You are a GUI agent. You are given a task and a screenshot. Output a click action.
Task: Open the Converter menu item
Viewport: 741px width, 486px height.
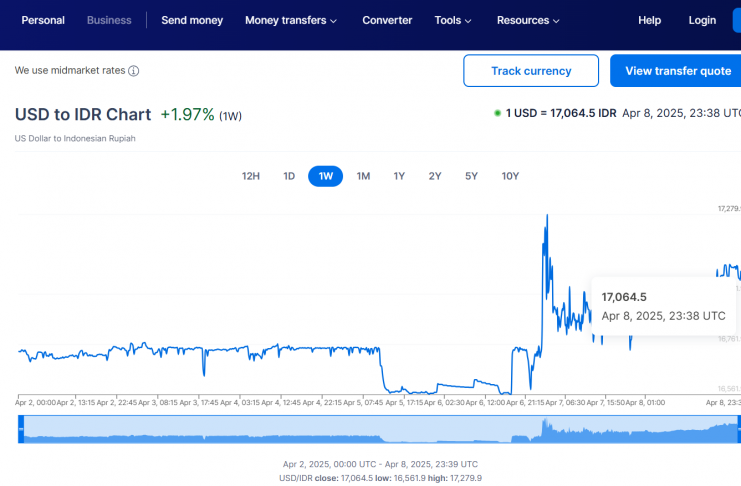coord(387,20)
